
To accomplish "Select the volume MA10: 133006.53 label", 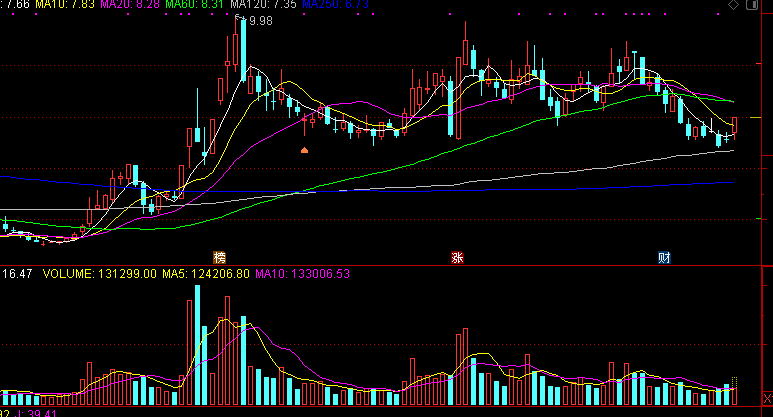I will 302,274.
